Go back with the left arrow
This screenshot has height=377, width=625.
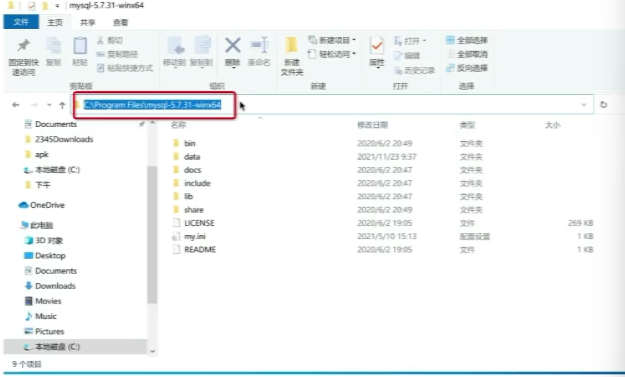pyautogui.click(x=16, y=105)
